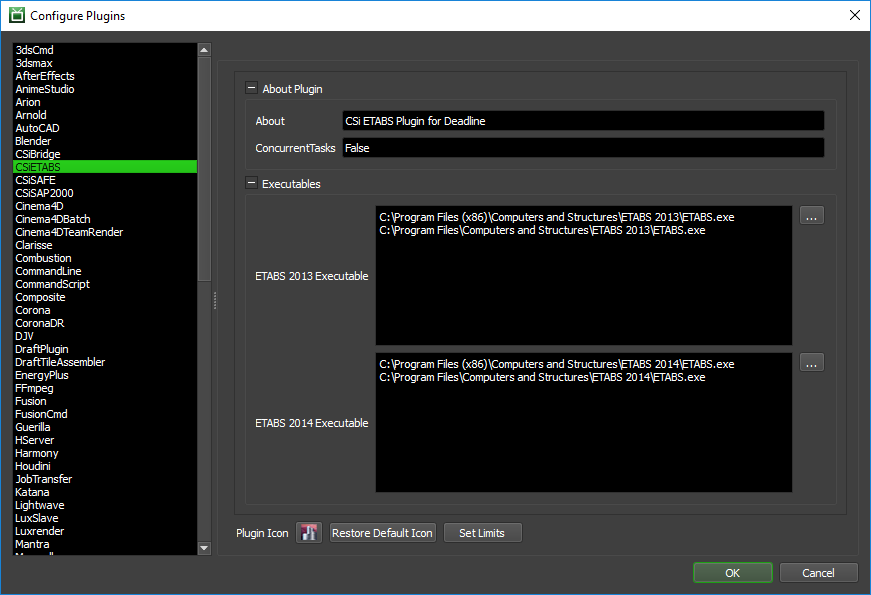Restore the default plugin icon

coord(383,533)
